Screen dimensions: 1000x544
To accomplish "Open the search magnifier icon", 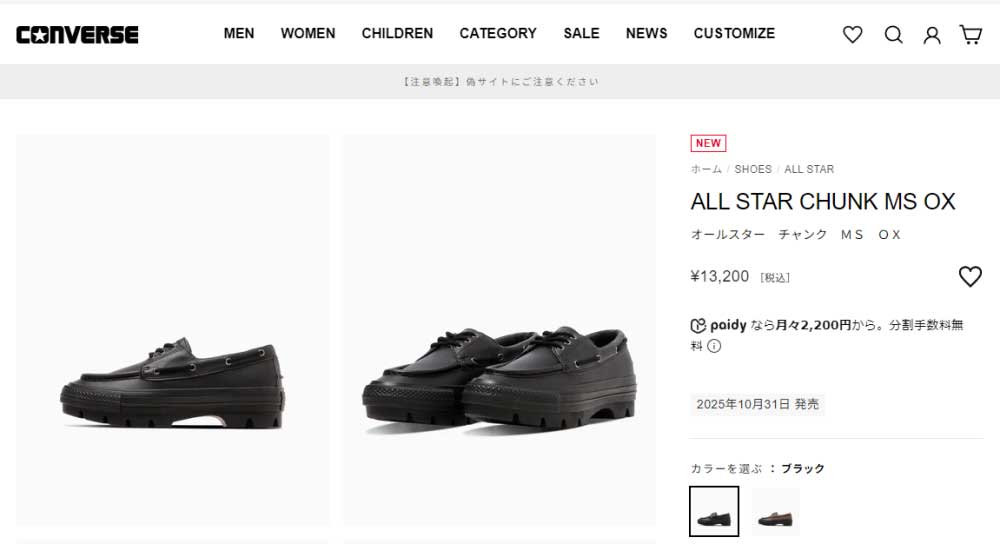I will 893,35.
